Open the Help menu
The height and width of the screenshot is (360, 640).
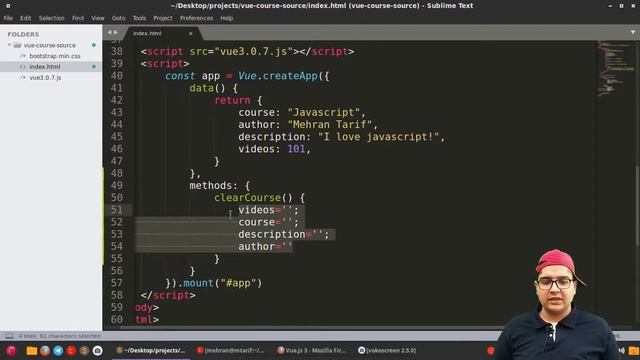pyautogui.click(x=227, y=18)
